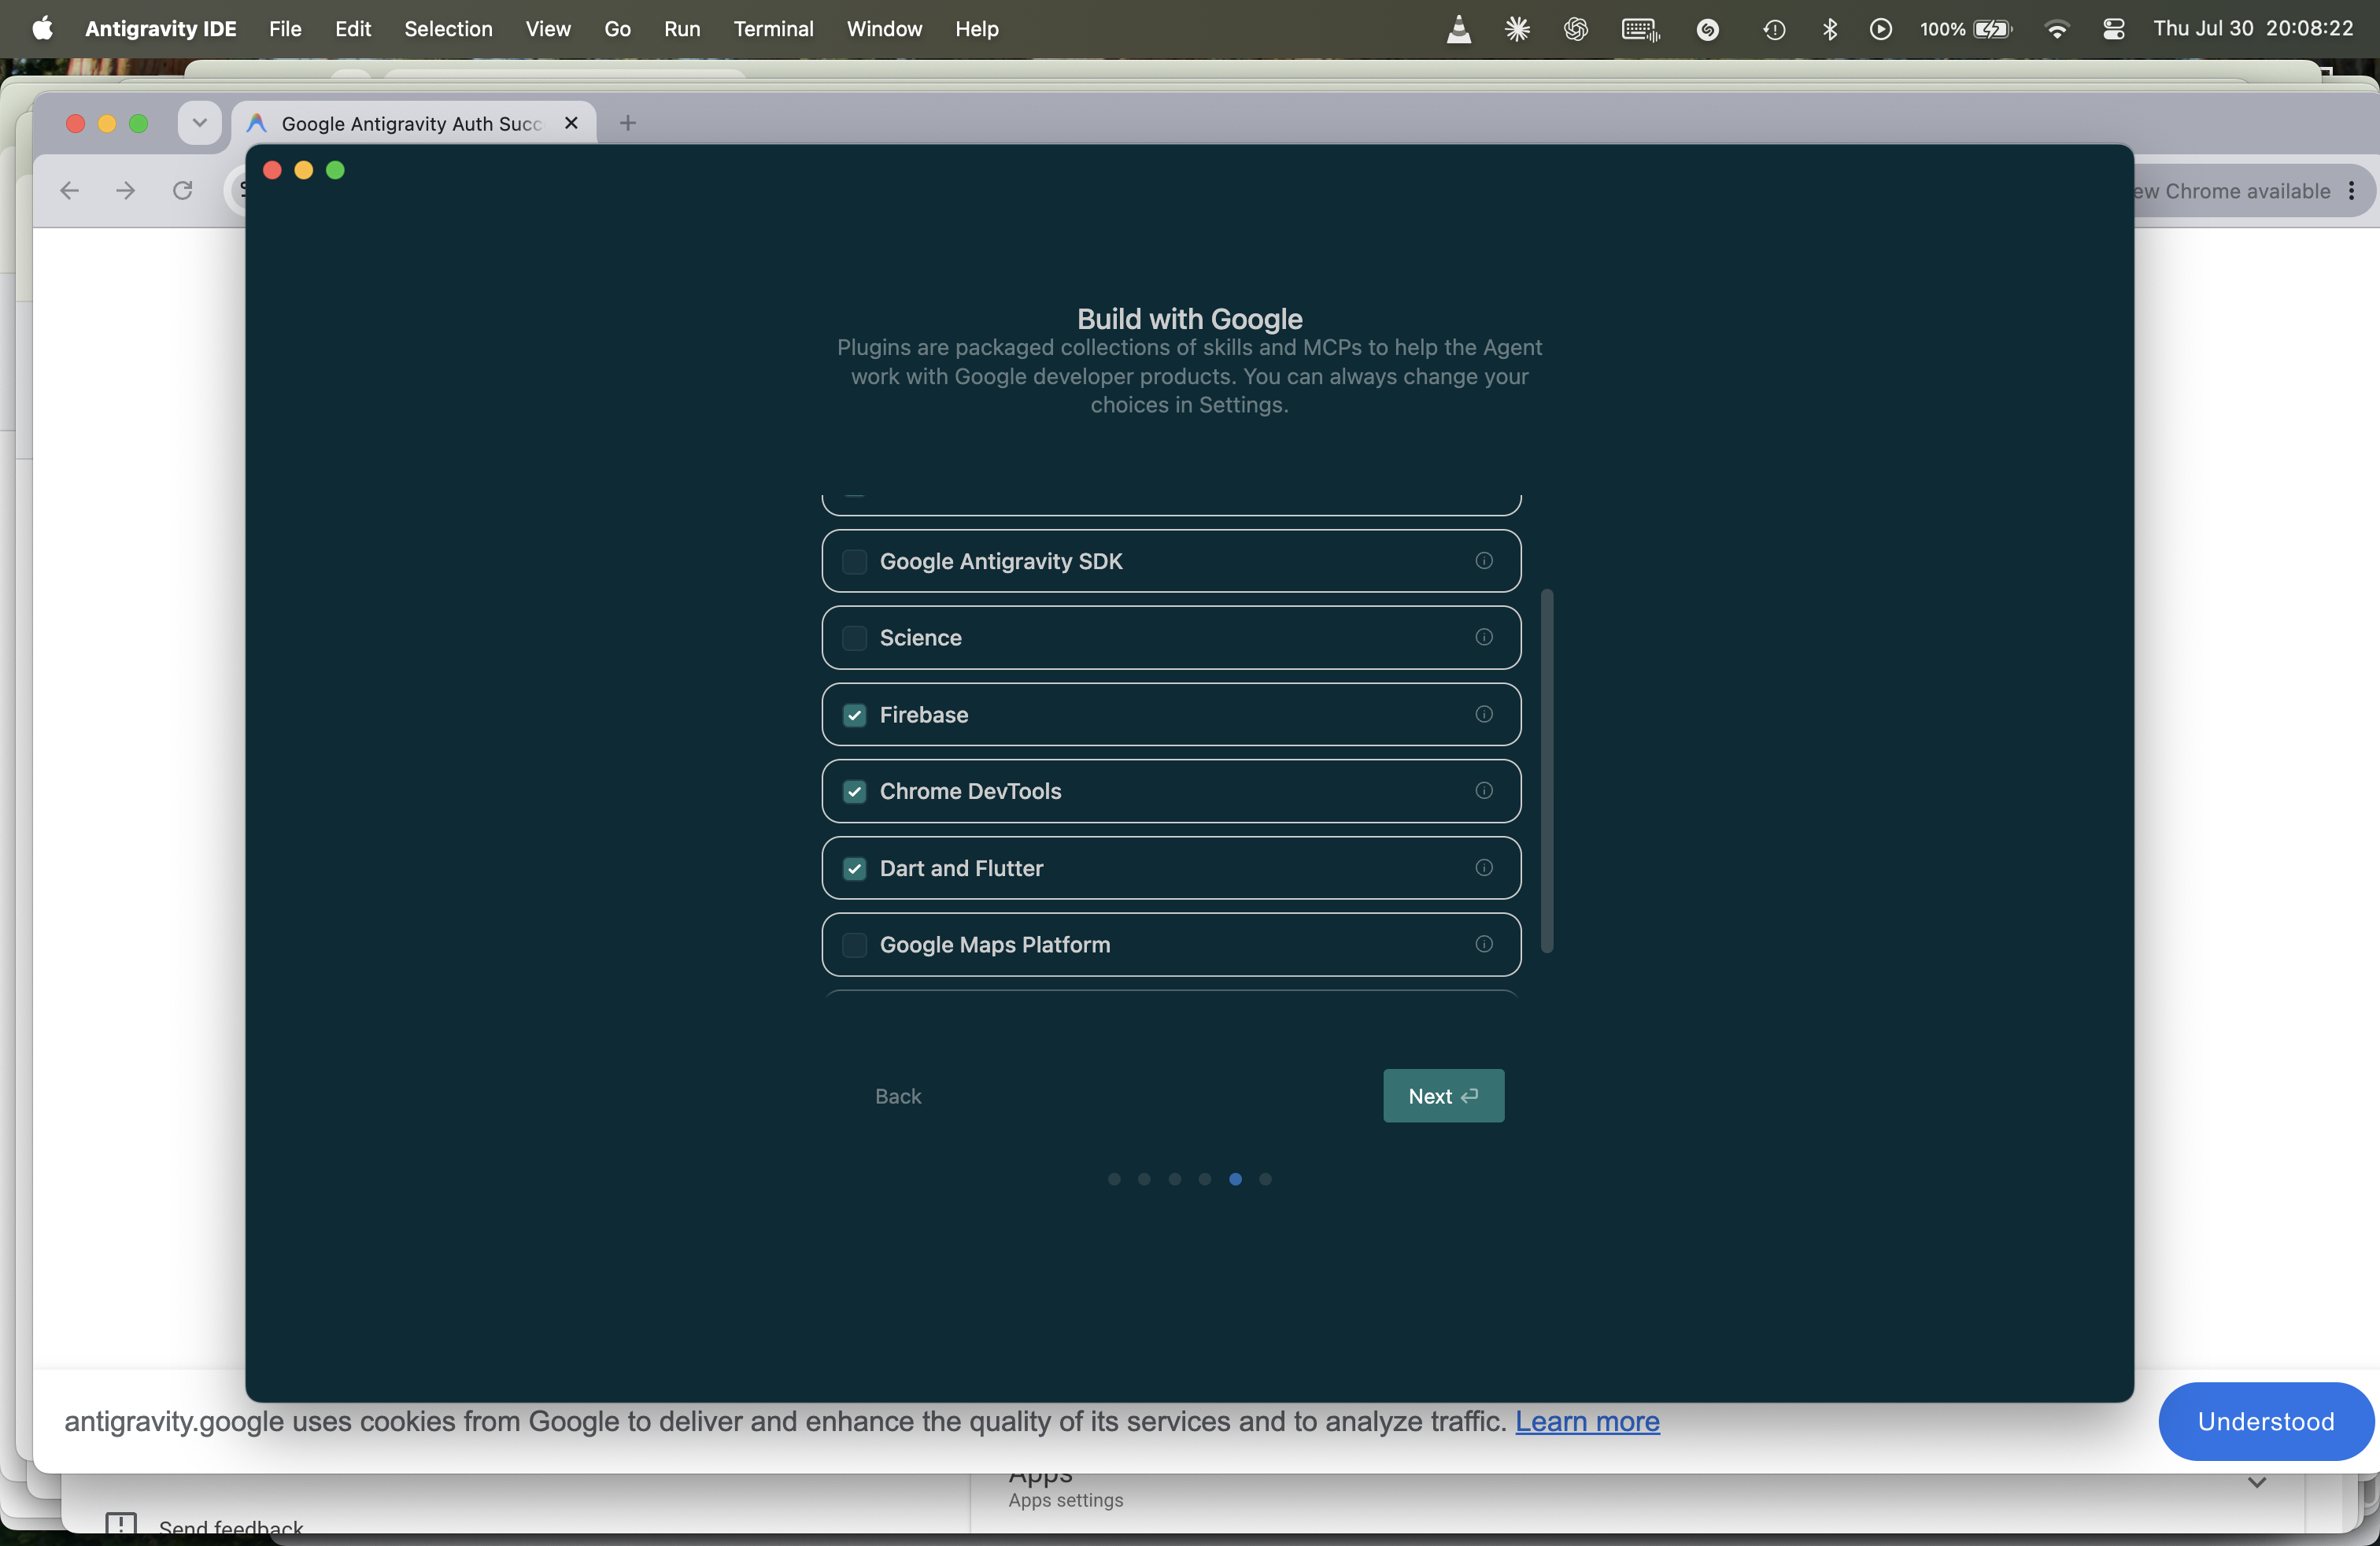This screenshot has width=2380, height=1546.
Task: Reload the page in Chrome window
Action: tap(182, 190)
